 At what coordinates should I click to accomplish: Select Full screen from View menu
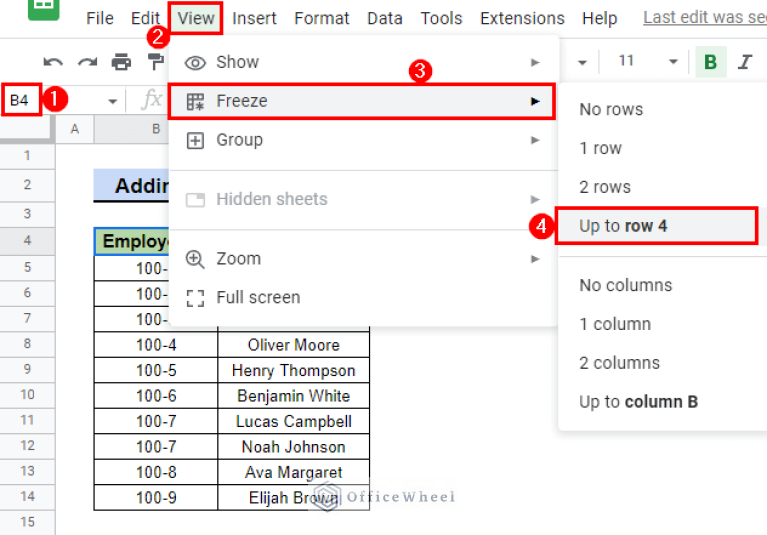tap(258, 297)
